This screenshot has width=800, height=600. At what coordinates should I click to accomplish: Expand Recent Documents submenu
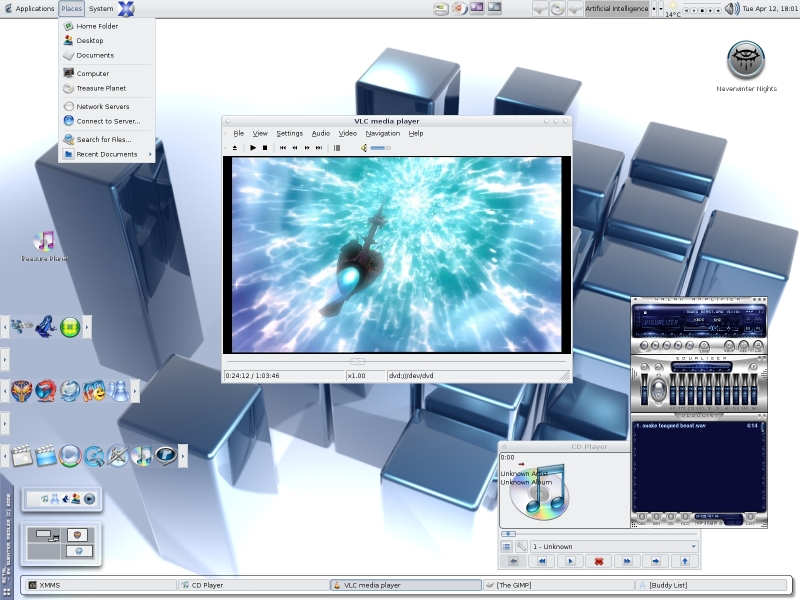[107, 154]
